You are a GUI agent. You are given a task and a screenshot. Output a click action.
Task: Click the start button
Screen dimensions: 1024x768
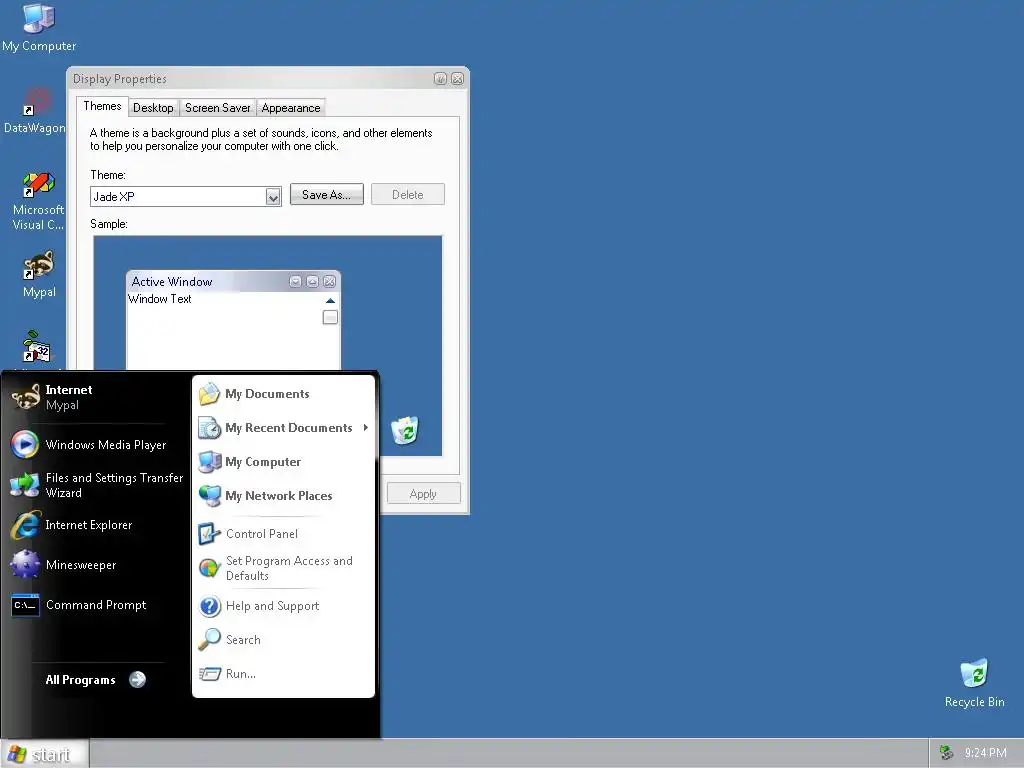[x=44, y=754]
